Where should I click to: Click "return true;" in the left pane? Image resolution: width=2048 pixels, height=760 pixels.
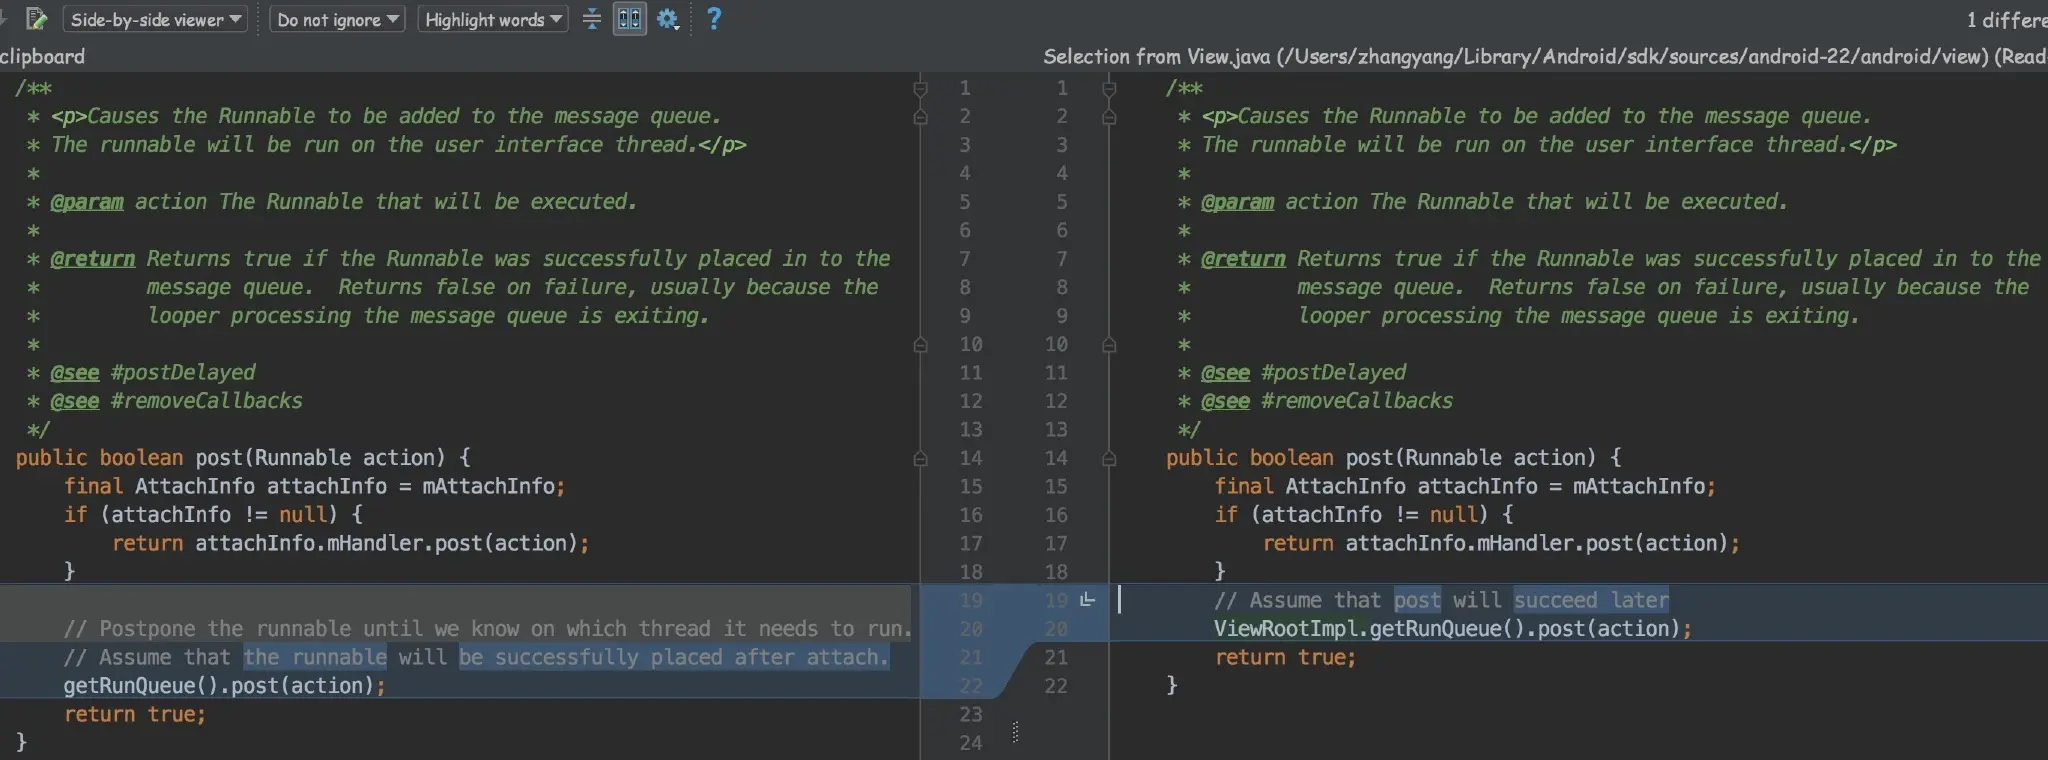pyautogui.click(x=135, y=715)
